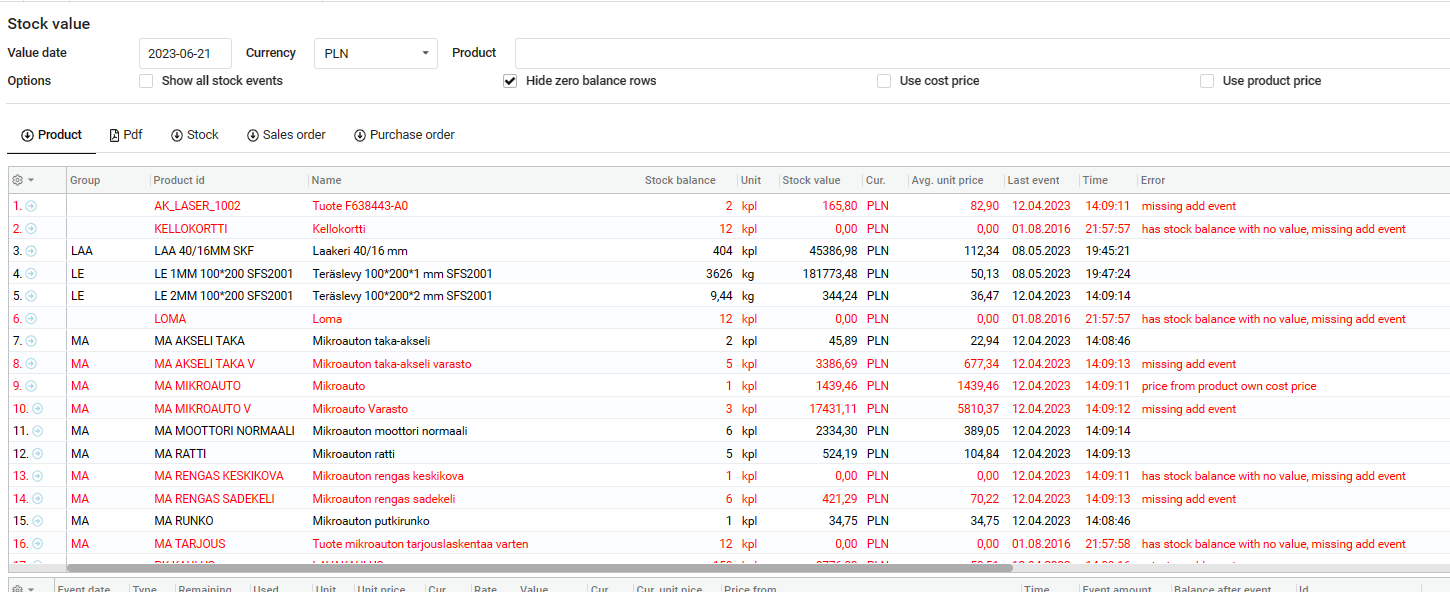Viewport: 1450px width, 592px height.
Task: Click the arrow icon in row 10
Action: coord(37,409)
